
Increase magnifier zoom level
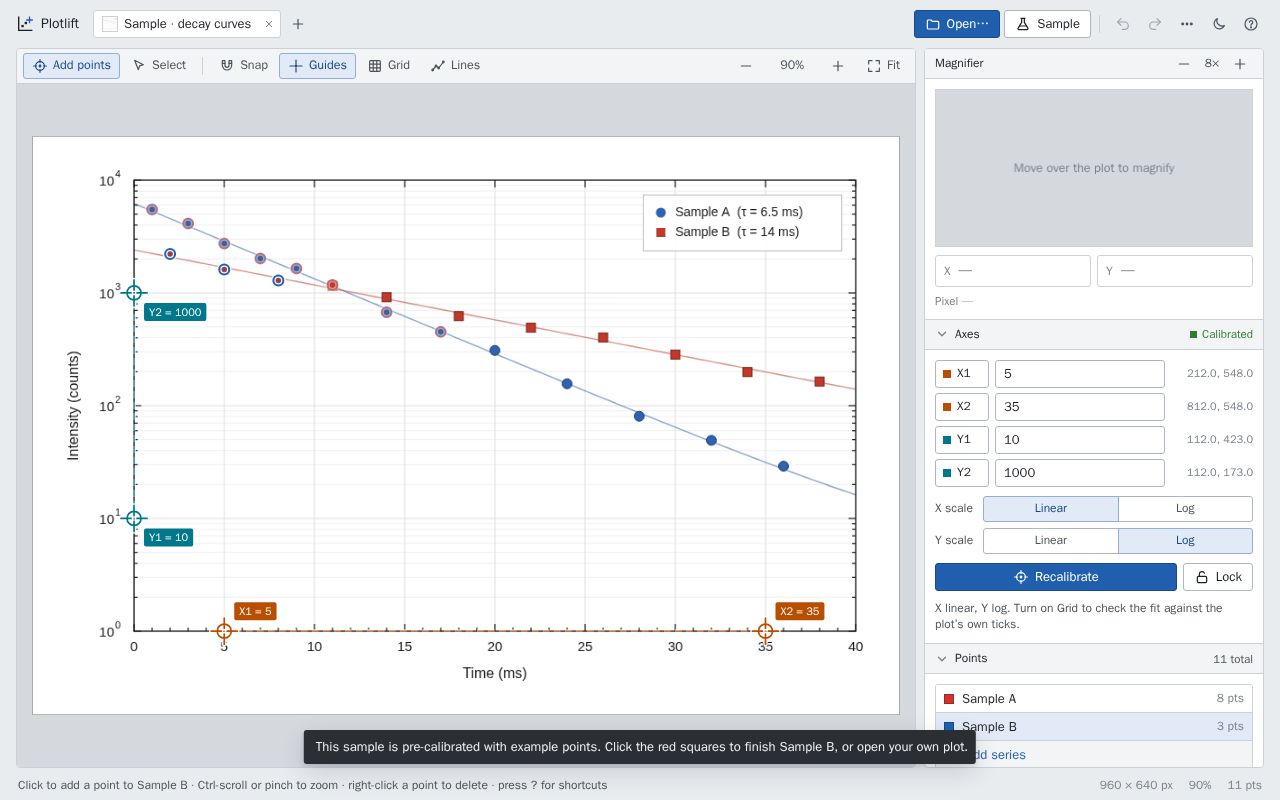1240,64
